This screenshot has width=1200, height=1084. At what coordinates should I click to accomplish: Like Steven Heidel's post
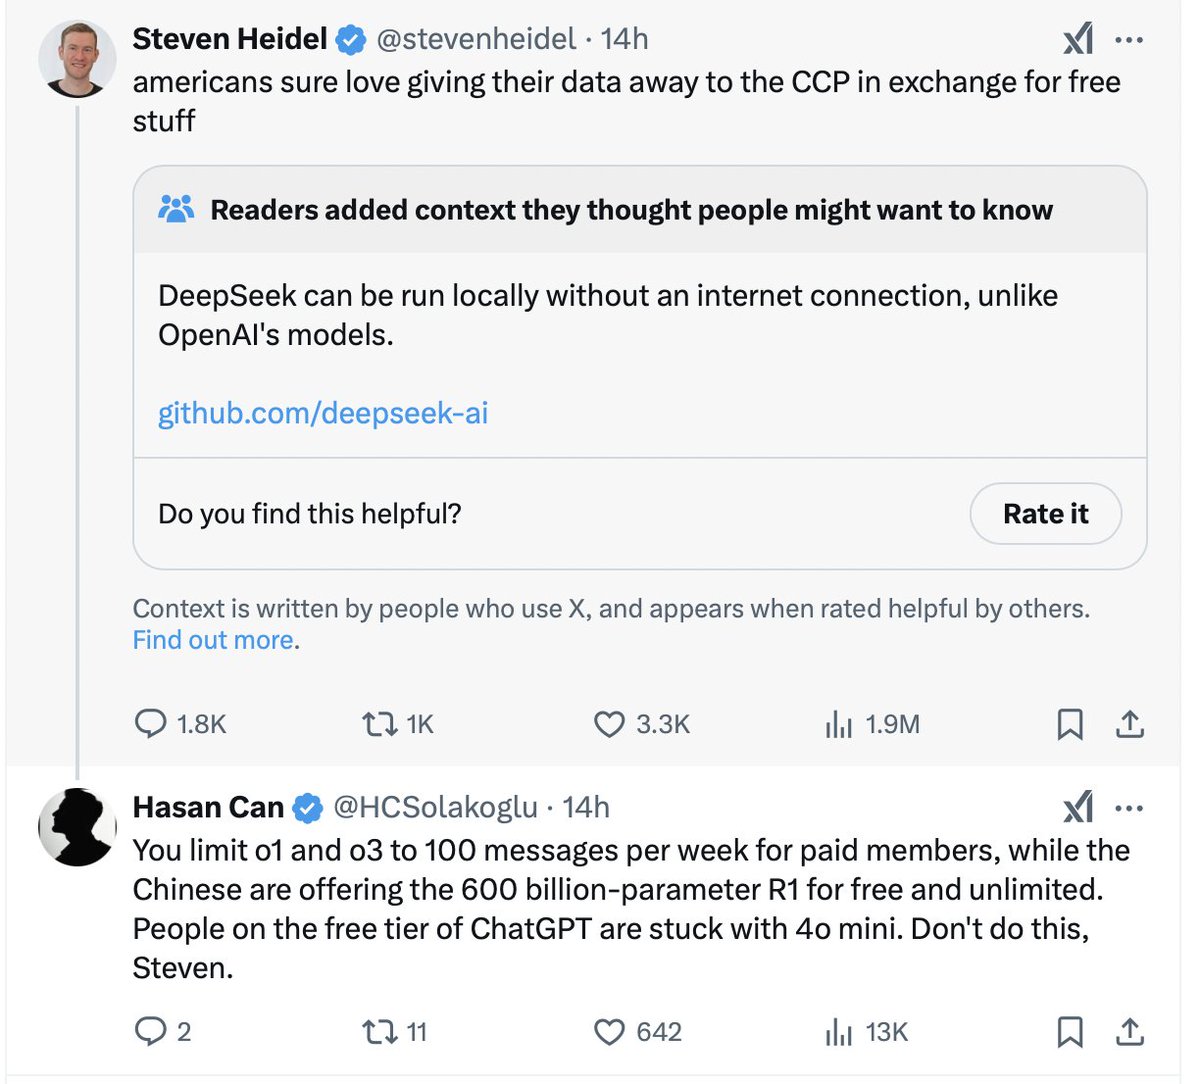point(609,724)
